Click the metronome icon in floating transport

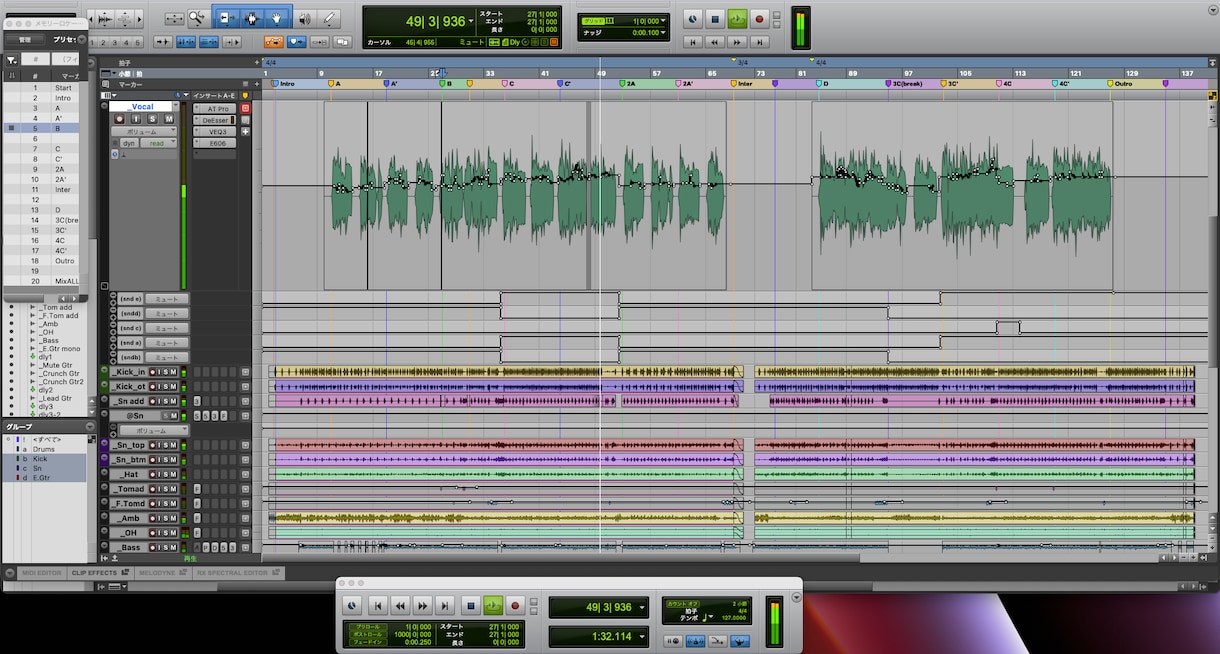[x=693, y=641]
